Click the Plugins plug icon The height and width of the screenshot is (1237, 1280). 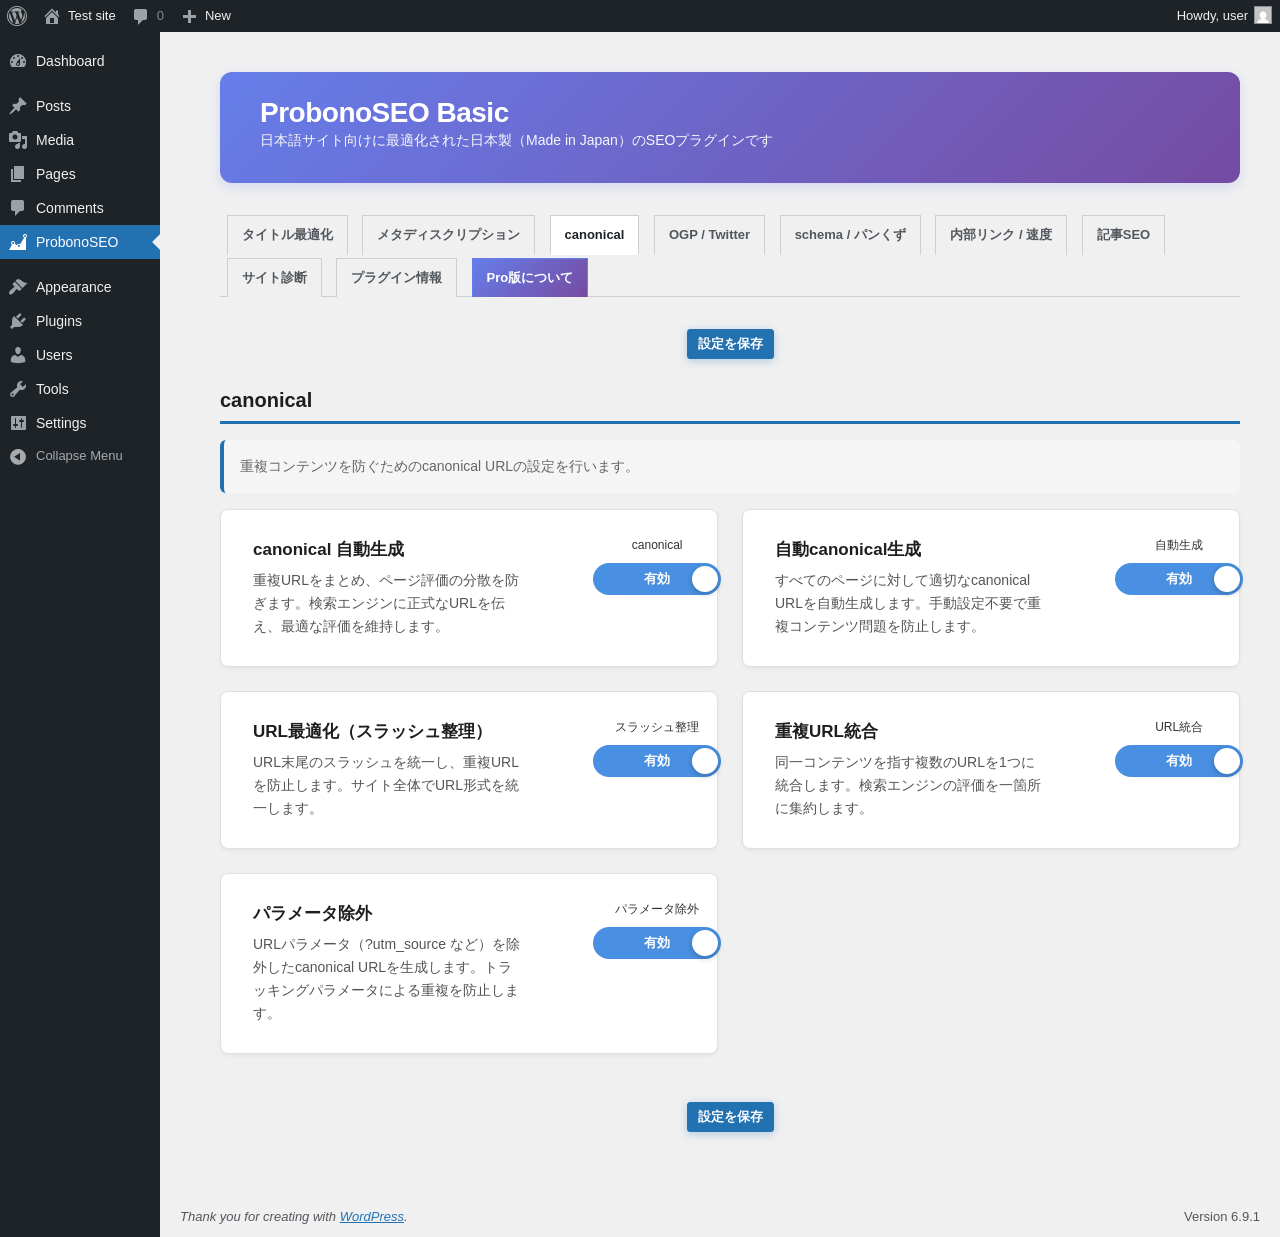point(18,321)
